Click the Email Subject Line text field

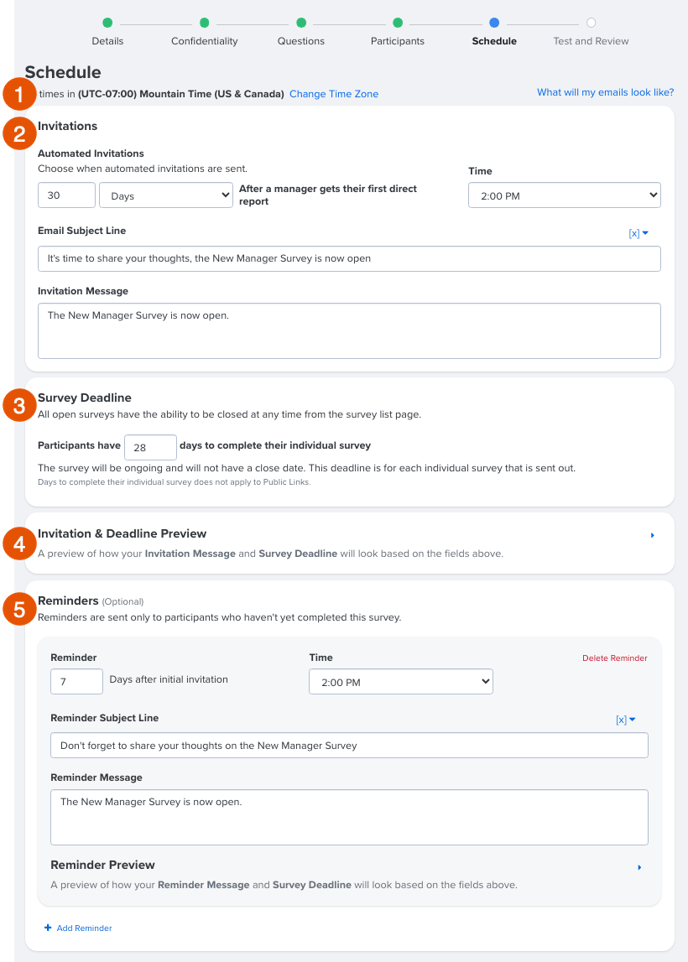349,259
